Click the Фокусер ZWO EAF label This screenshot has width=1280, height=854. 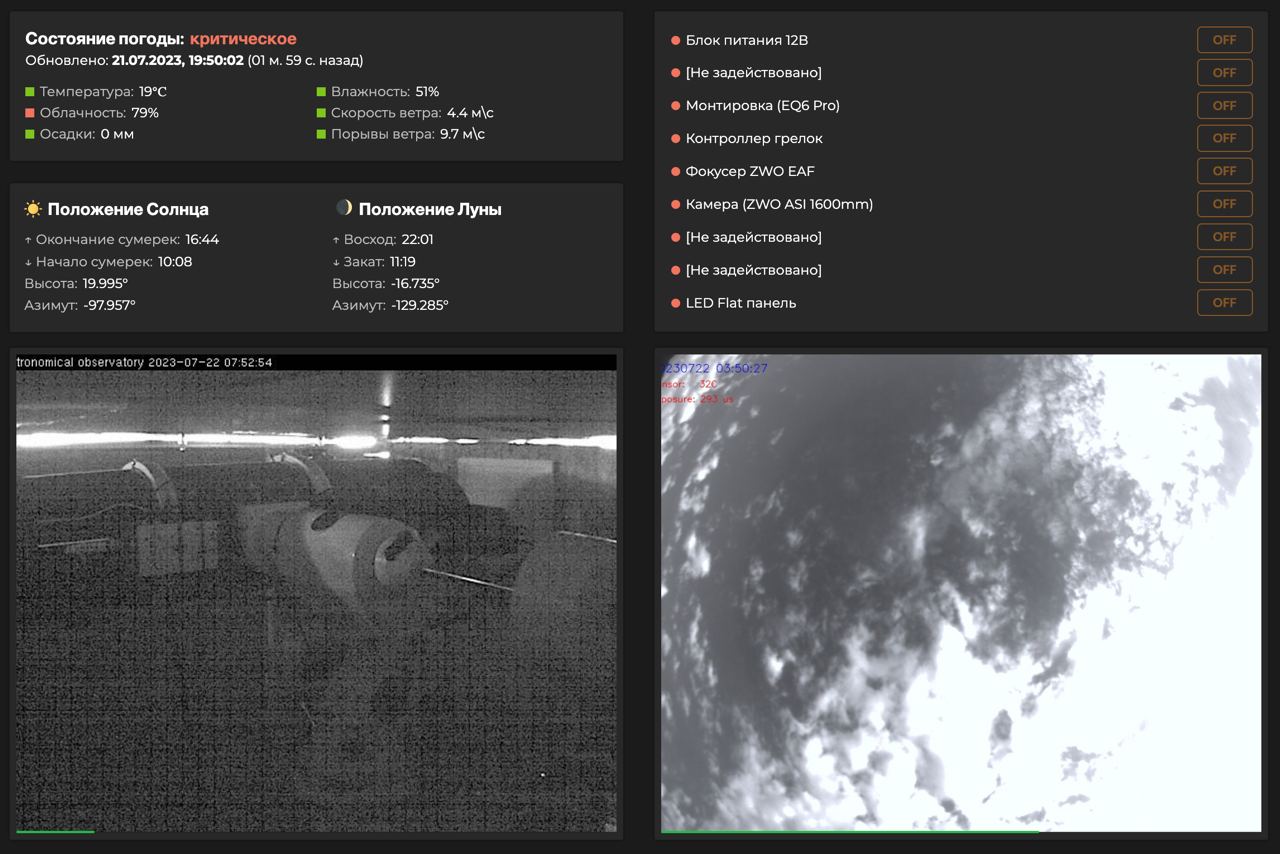click(750, 171)
